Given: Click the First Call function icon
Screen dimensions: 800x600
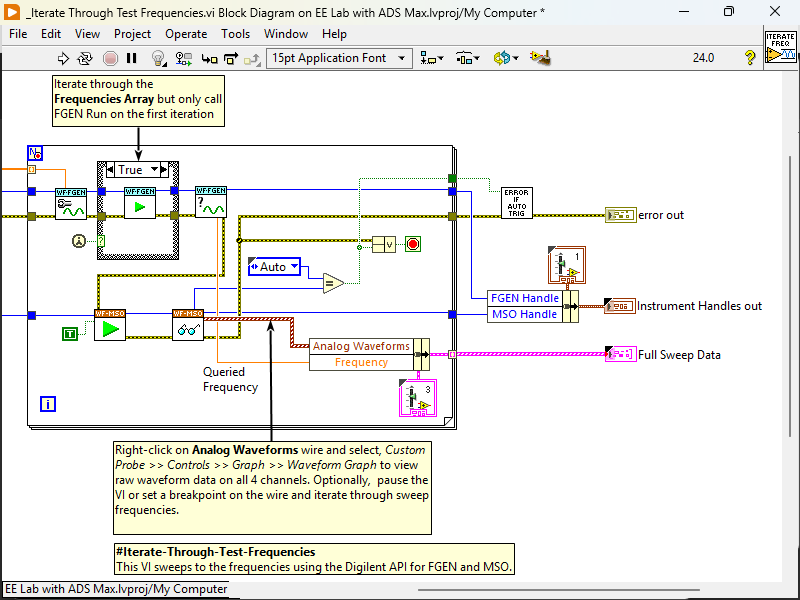Looking at the screenshot, I should click(x=79, y=241).
